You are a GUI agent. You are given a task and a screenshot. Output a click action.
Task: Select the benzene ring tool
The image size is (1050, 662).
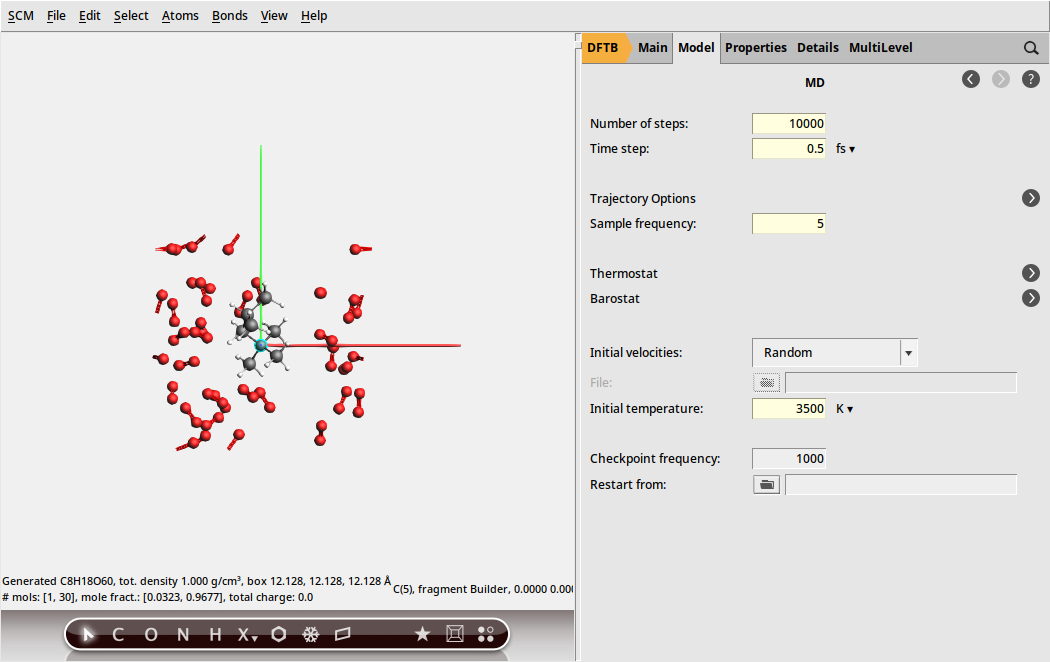coord(277,634)
